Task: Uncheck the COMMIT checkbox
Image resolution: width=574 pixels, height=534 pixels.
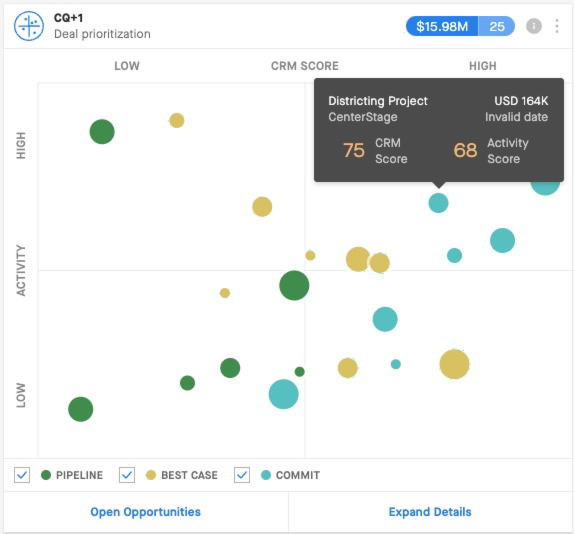Action: (x=242, y=475)
